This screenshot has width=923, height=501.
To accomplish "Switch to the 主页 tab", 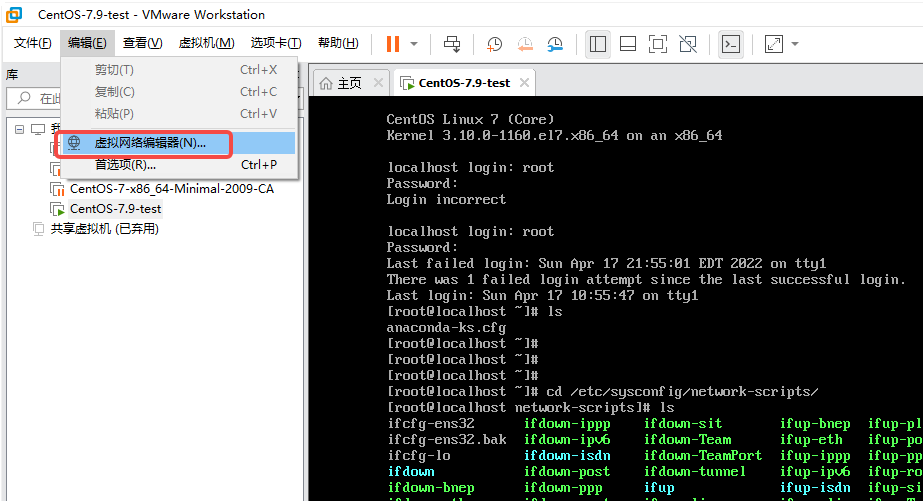I will (x=349, y=84).
